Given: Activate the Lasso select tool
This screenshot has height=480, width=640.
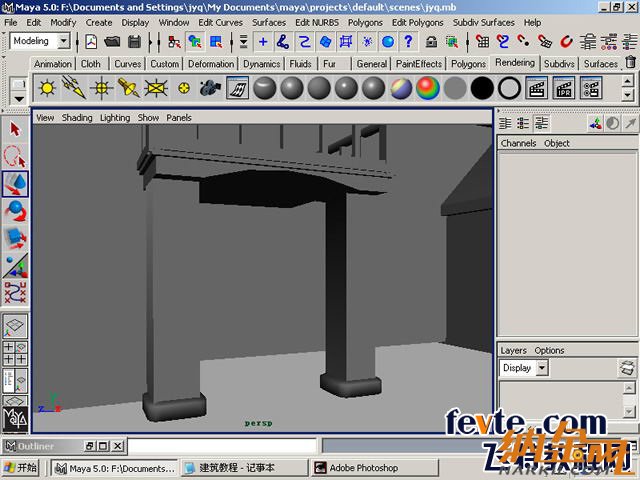Looking at the screenshot, I should pos(15,156).
